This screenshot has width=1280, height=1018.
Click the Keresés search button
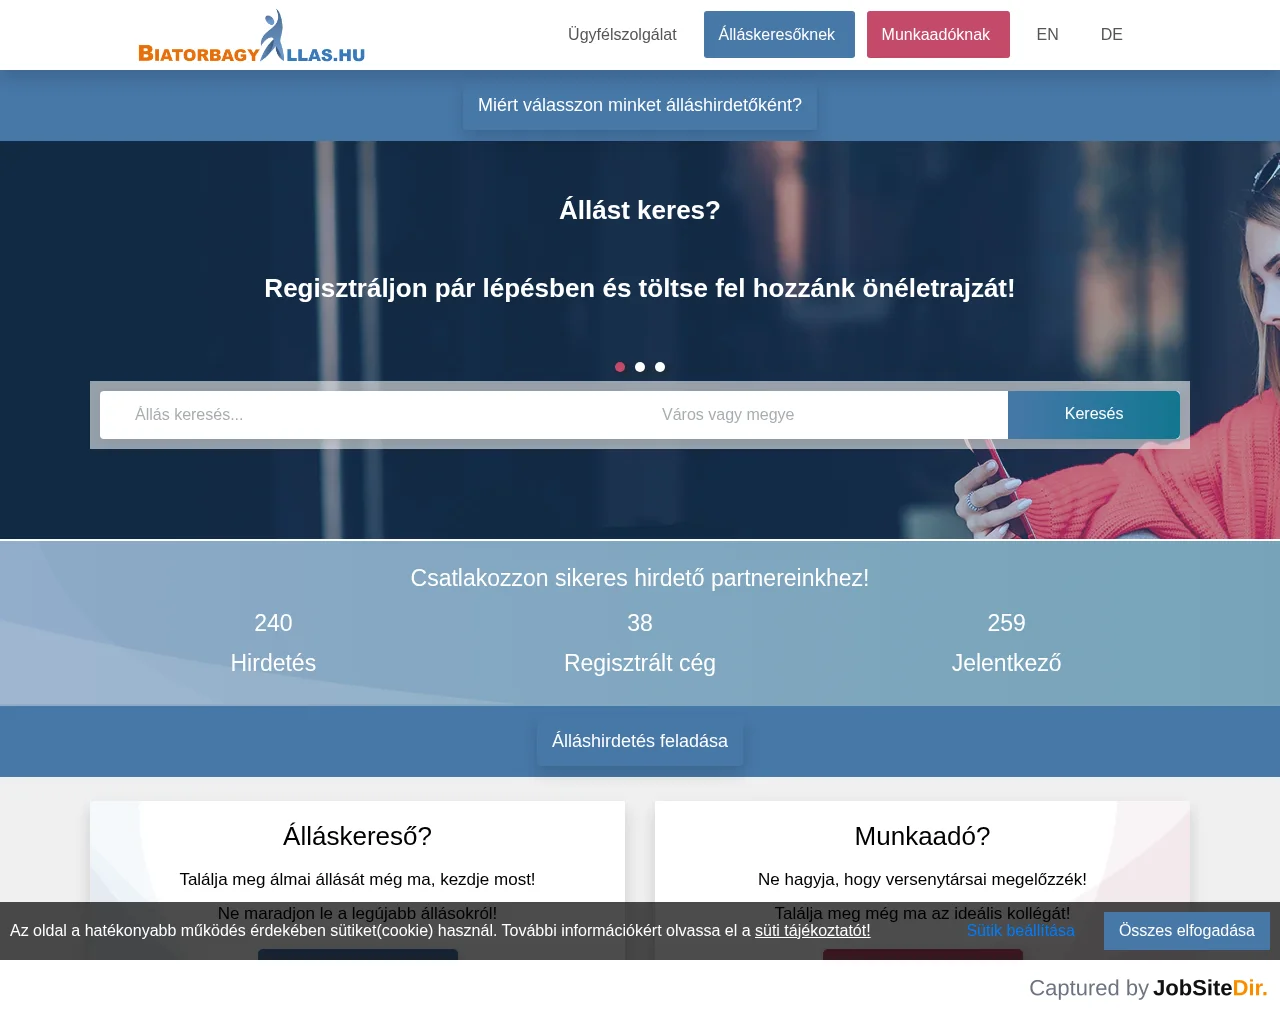(1094, 414)
